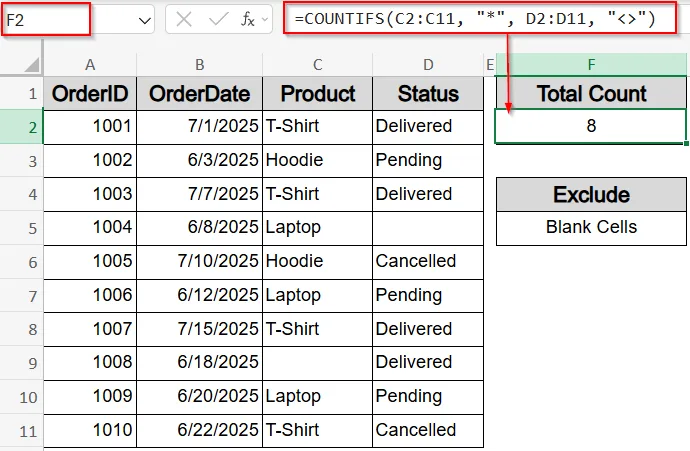
Task: Select cell with OrderID 1004
Action: pyautogui.click(x=90, y=228)
